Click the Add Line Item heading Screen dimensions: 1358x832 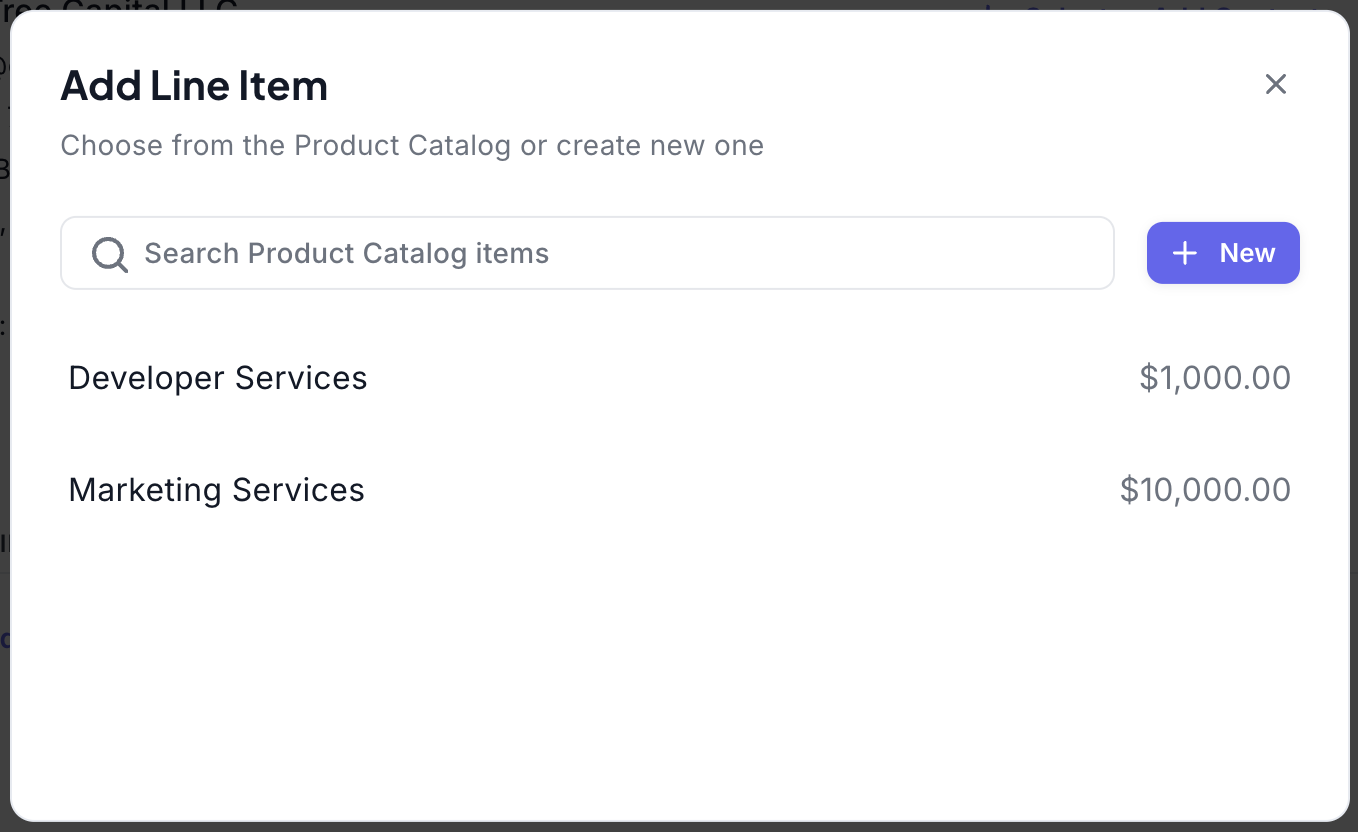pyautogui.click(x=194, y=86)
